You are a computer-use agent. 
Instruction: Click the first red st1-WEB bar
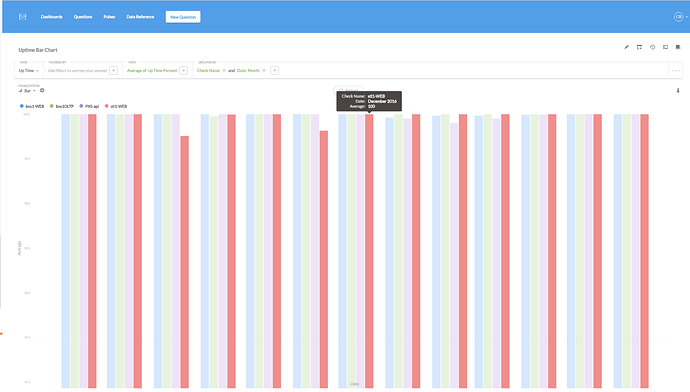pos(92,251)
